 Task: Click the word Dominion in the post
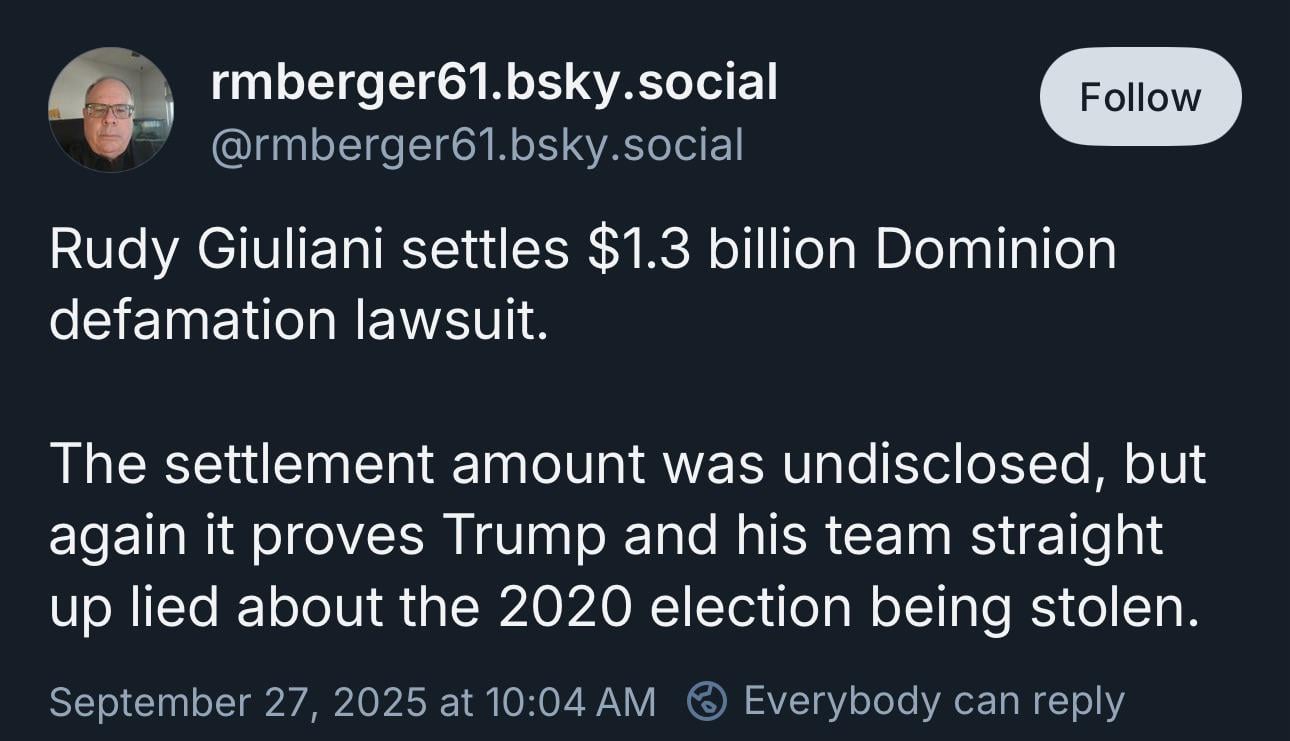(x=997, y=249)
